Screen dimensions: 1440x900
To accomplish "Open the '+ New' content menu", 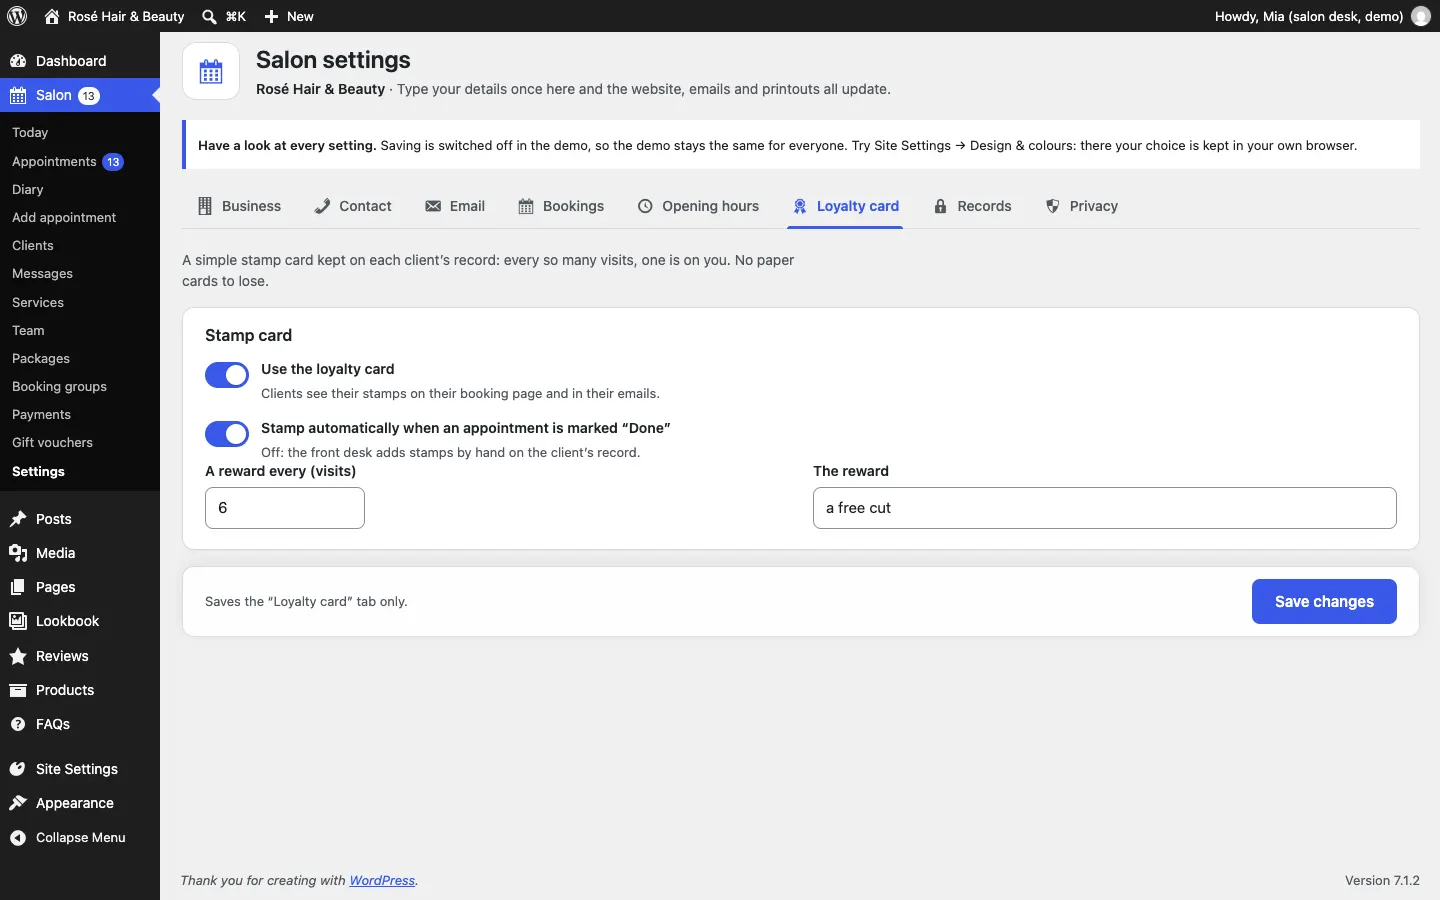I will [x=288, y=16].
